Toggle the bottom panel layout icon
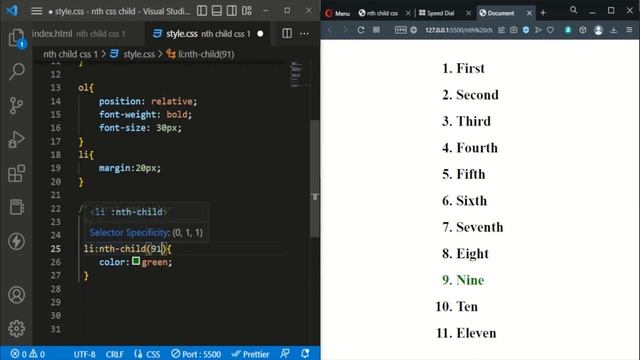This screenshot has width=640, height=360. (217, 11)
